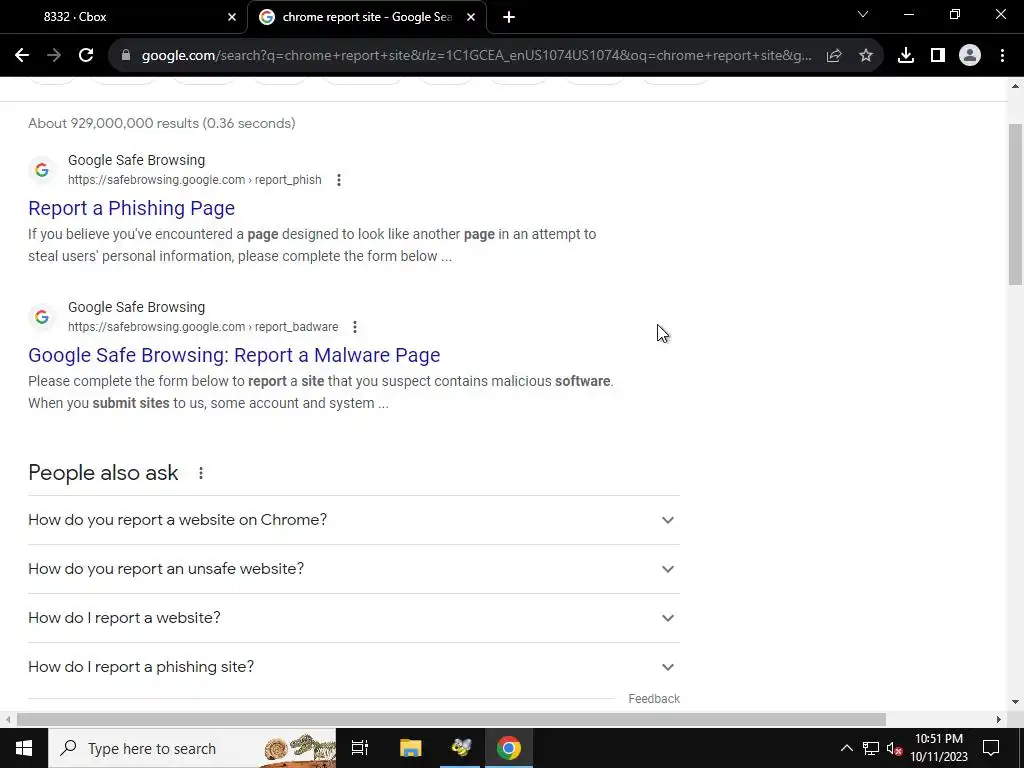Open Chrome downloads
Screen dimensions: 1024x768
(905, 56)
